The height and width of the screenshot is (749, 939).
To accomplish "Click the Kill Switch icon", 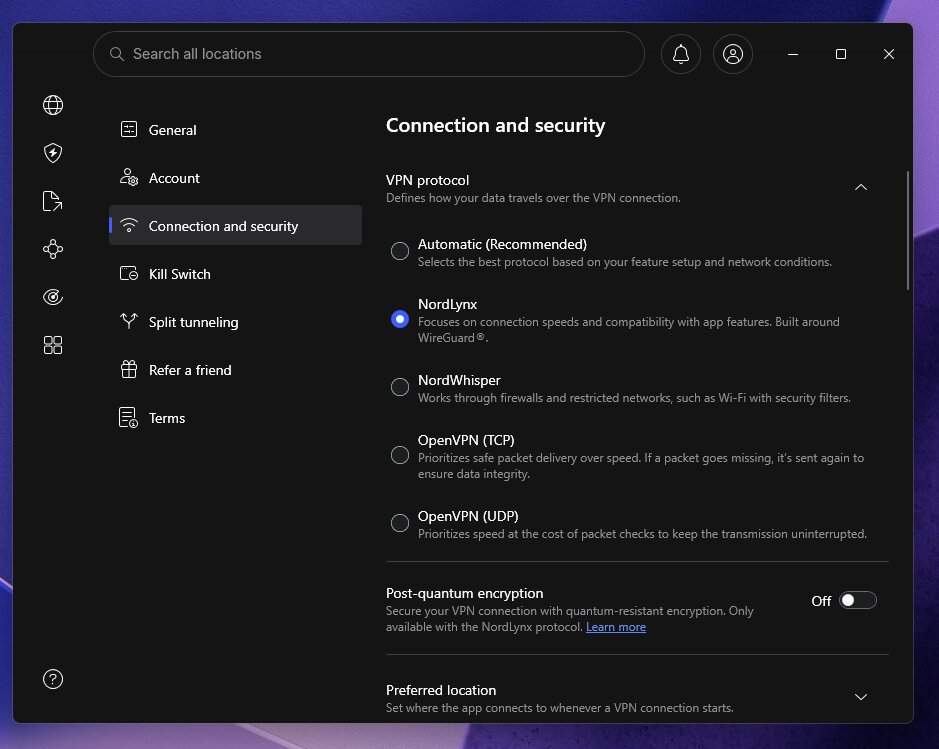I will [129, 274].
